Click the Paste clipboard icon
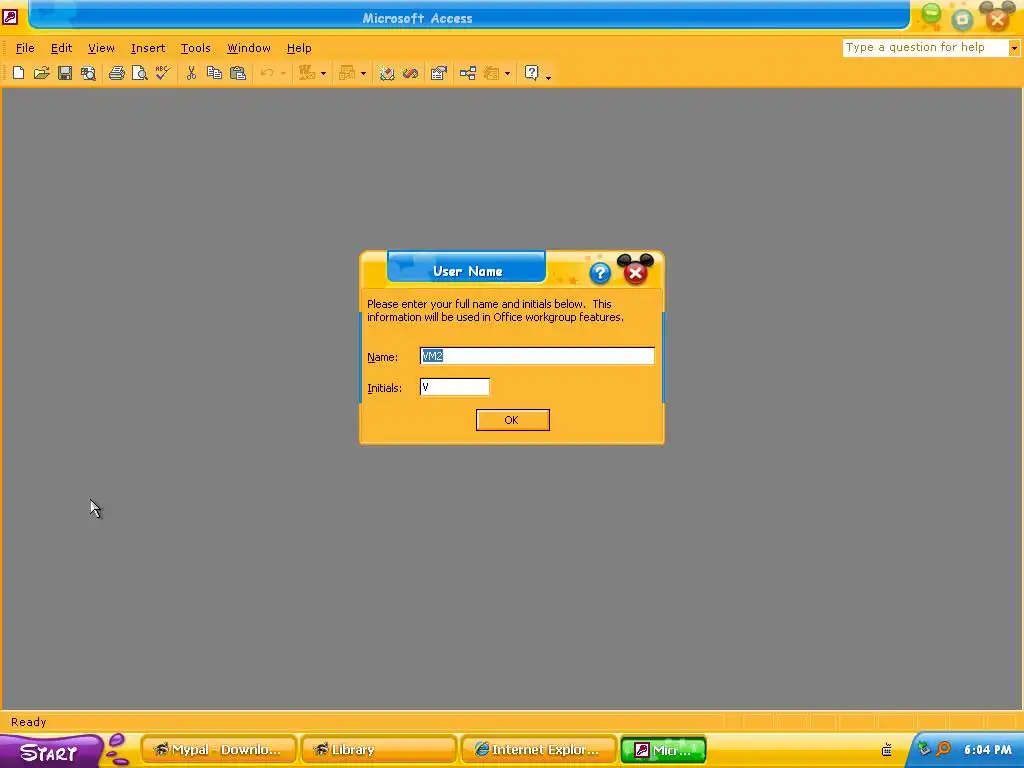This screenshot has width=1024, height=768. [238, 73]
